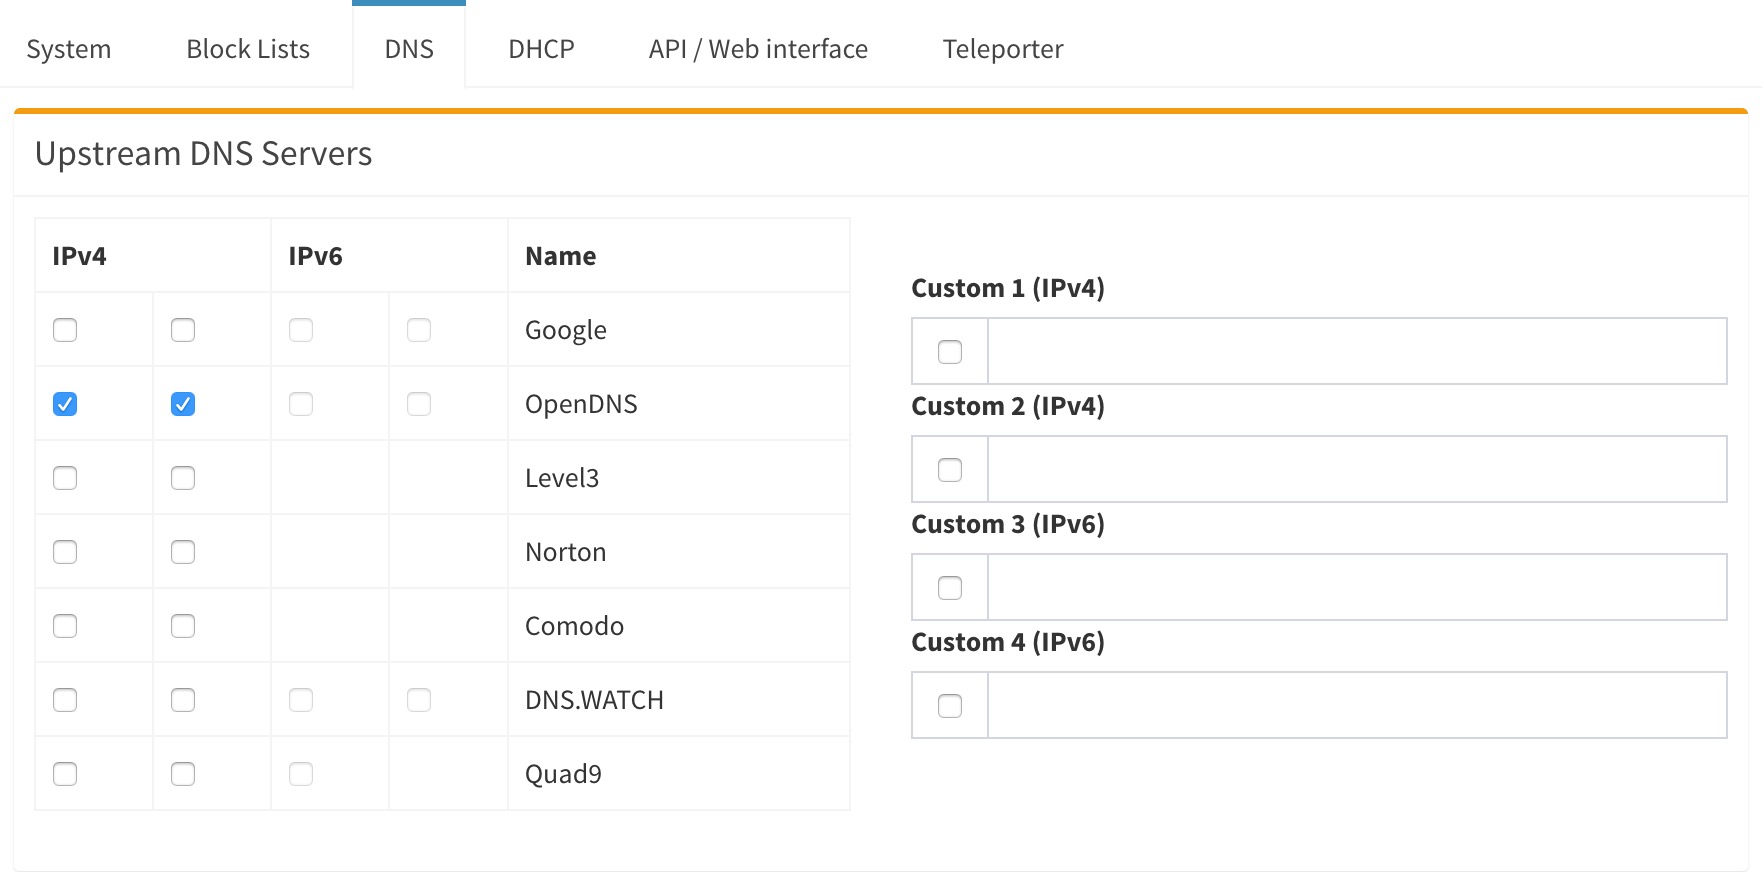Open the DHCP tab
The height and width of the screenshot is (872, 1762).
point(541,49)
